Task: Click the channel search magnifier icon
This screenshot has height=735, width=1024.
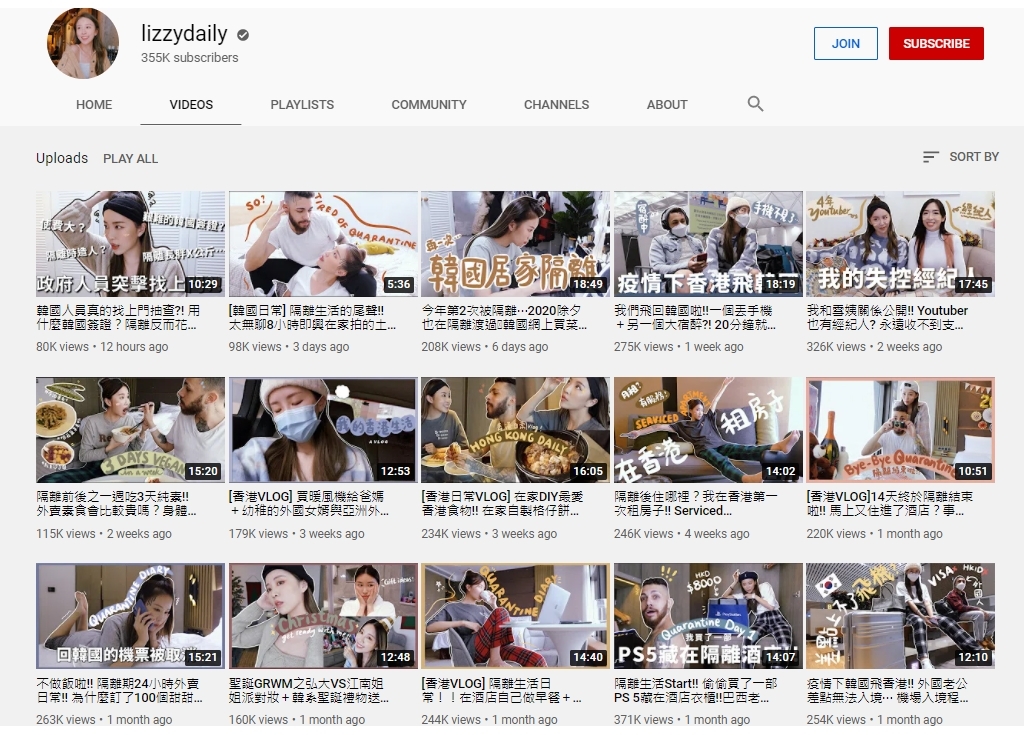Action: [x=755, y=104]
